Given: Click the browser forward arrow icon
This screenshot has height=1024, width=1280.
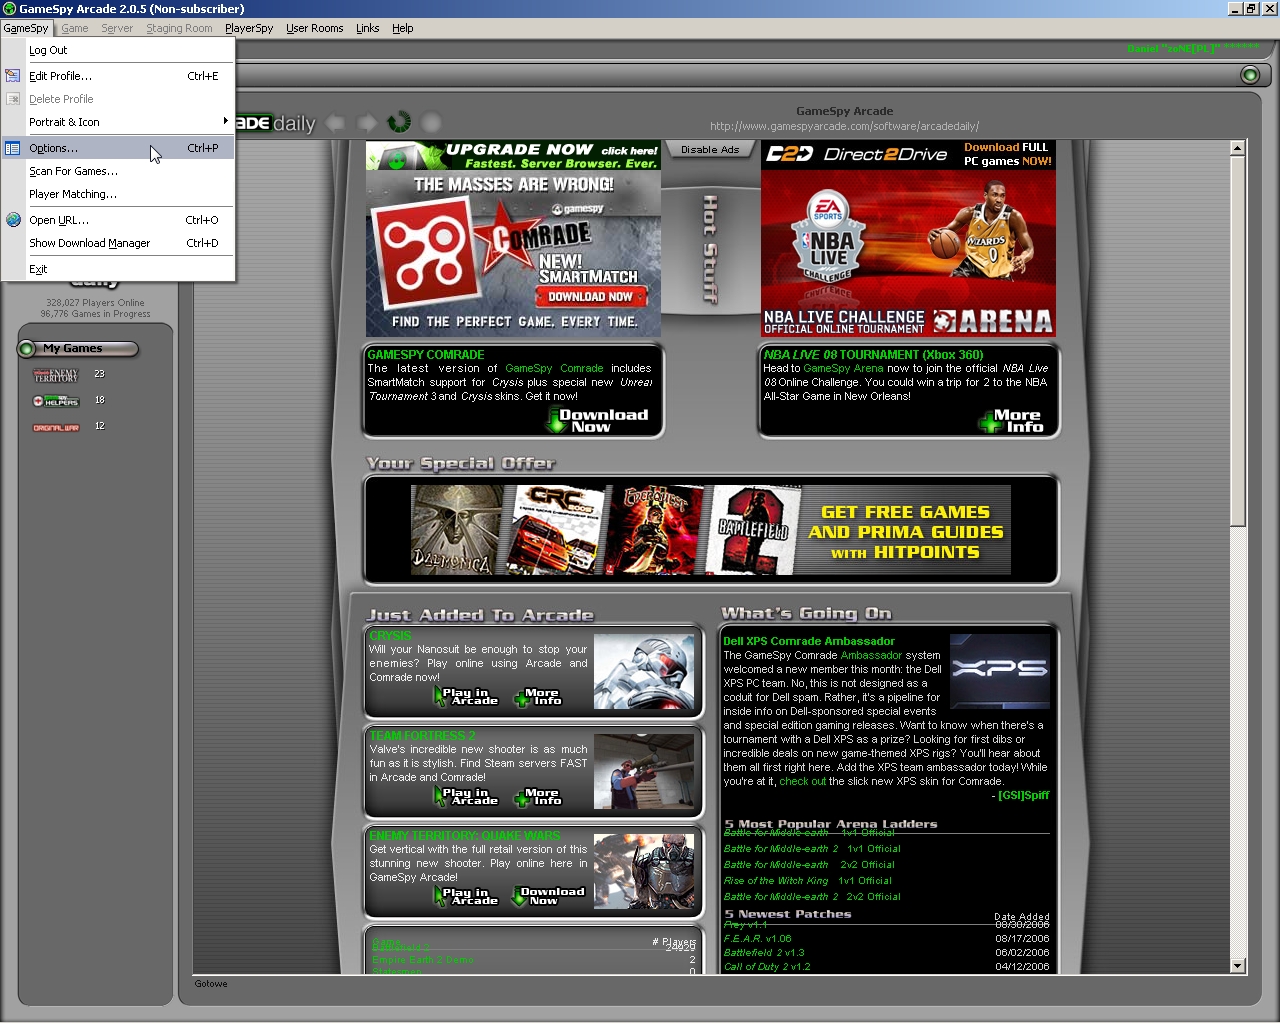Looking at the screenshot, I should tap(367, 123).
